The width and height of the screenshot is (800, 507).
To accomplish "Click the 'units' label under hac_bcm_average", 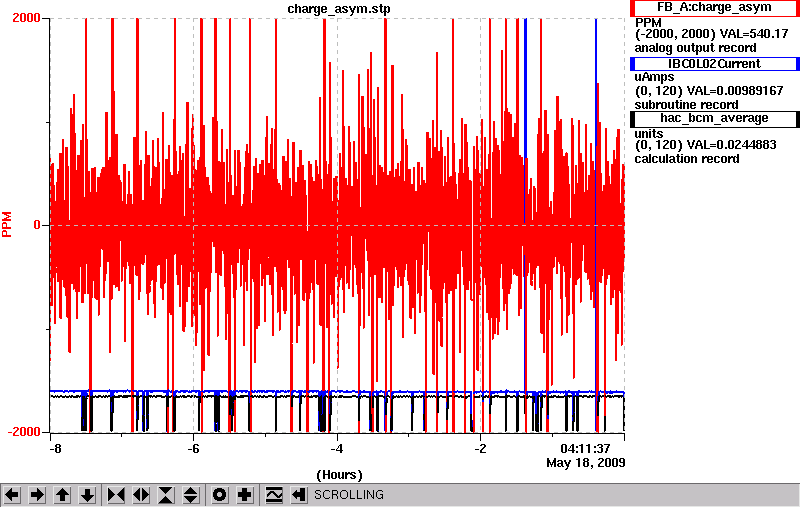I will (648, 134).
